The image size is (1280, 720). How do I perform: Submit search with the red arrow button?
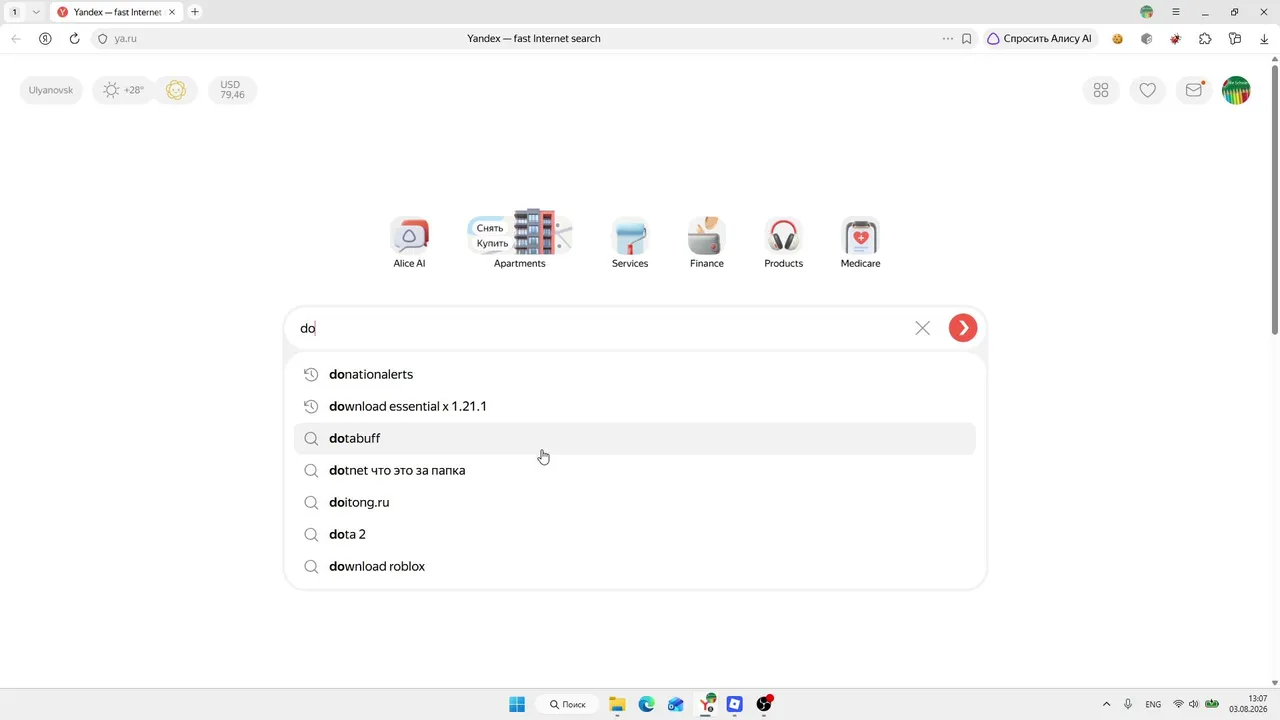pyautogui.click(x=963, y=328)
